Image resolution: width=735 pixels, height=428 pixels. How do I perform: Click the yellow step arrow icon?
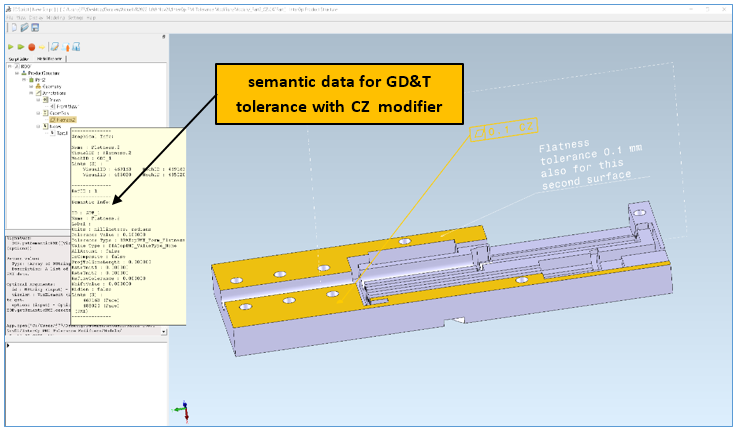coord(42,46)
